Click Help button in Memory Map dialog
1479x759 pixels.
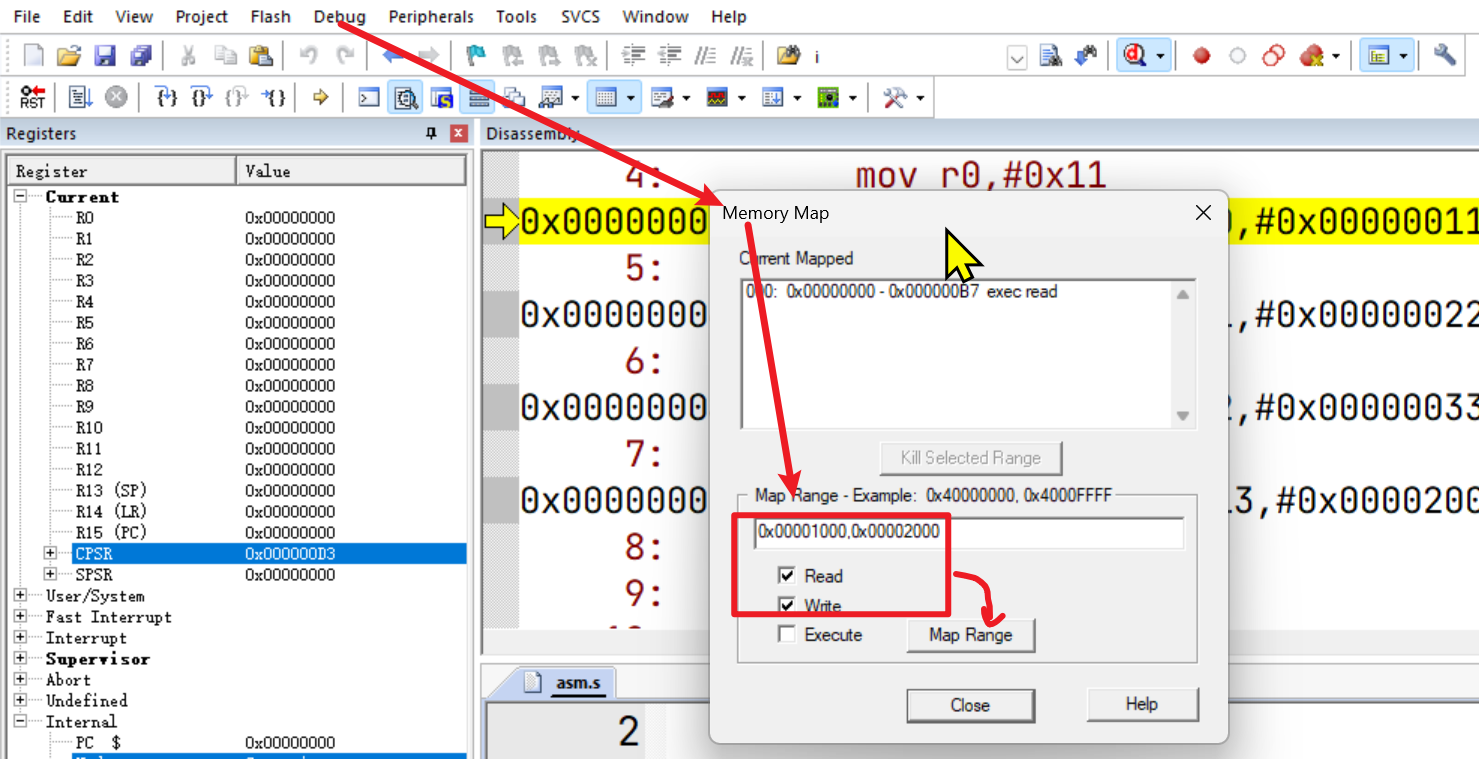click(x=1141, y=704)
